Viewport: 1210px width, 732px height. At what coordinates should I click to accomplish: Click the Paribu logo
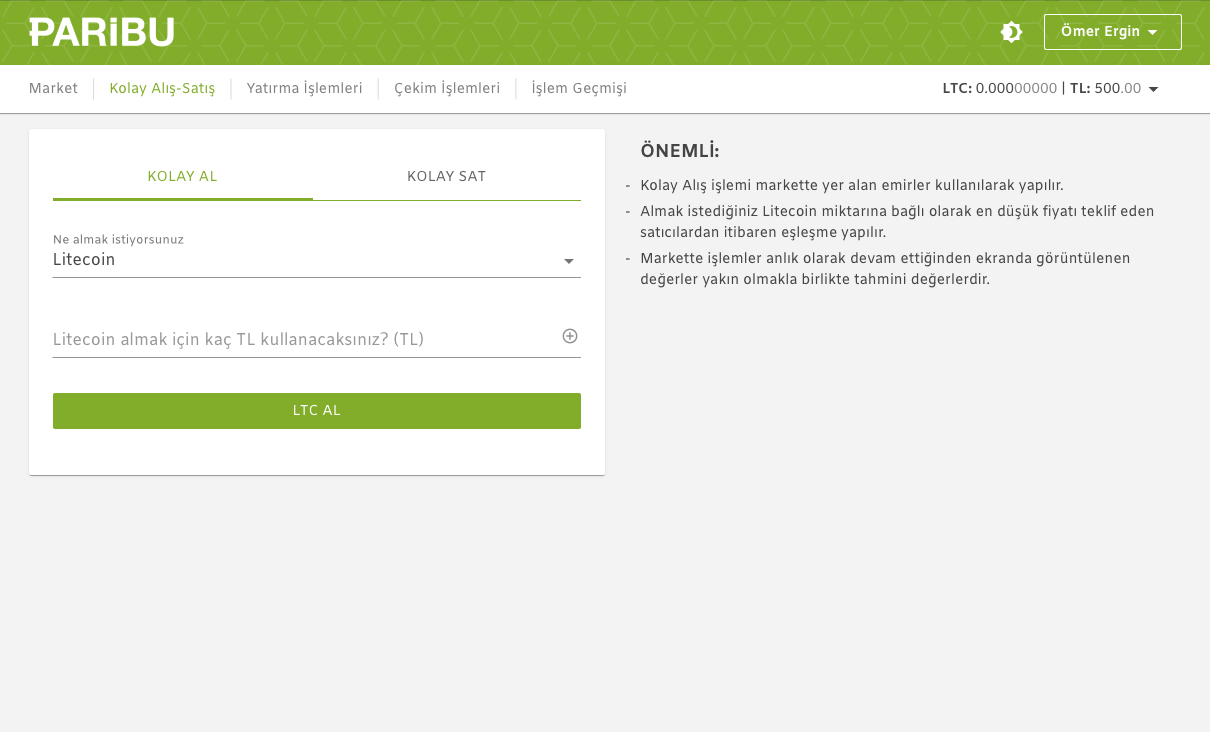(x=101, y=32)
